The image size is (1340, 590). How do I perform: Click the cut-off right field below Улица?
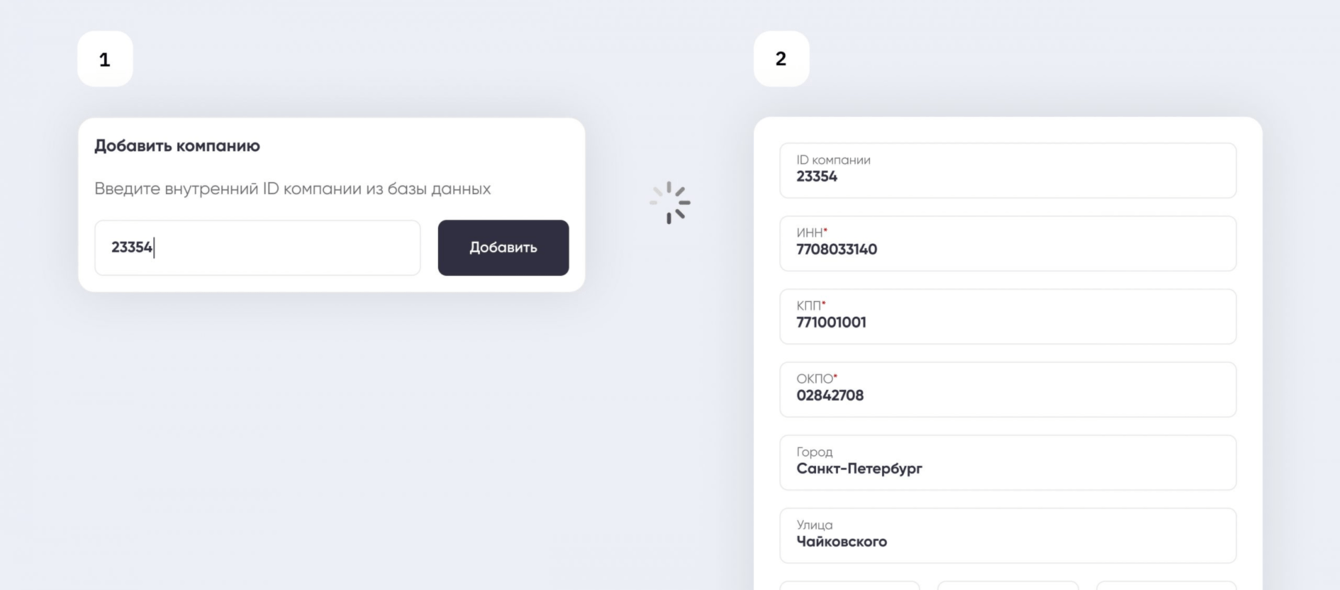click(1166, 585)
